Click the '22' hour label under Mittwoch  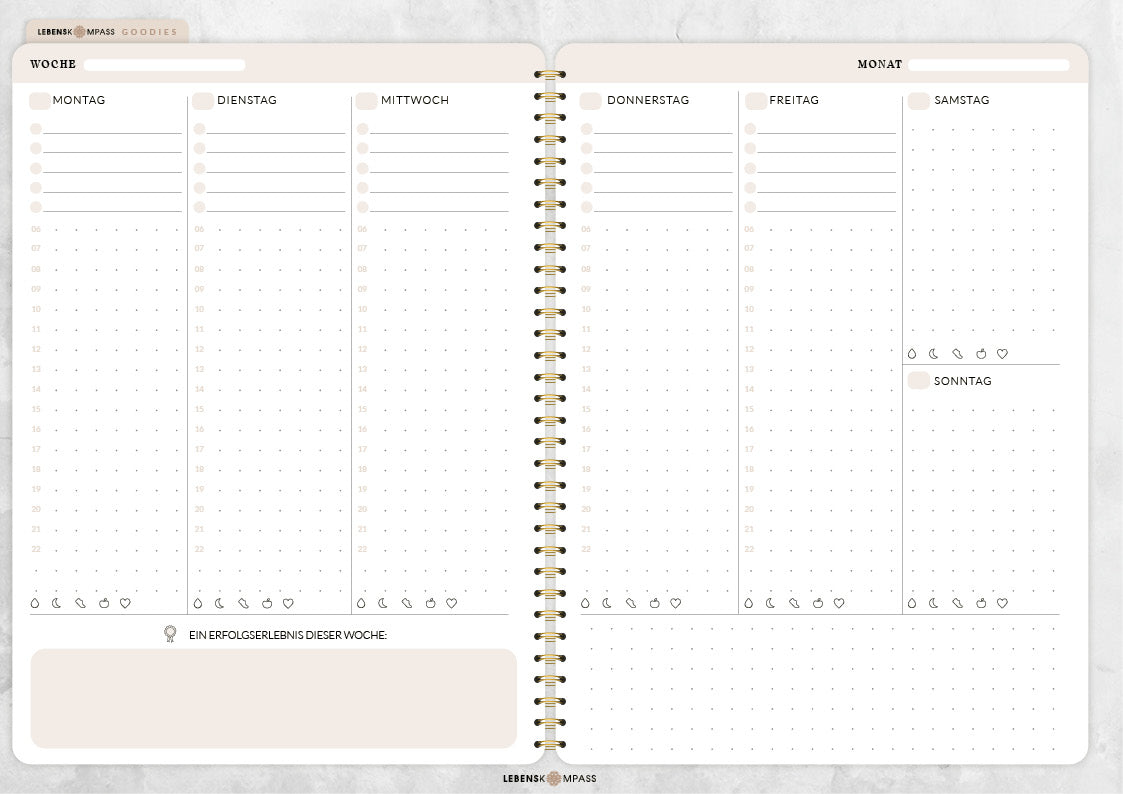(362, 549)
